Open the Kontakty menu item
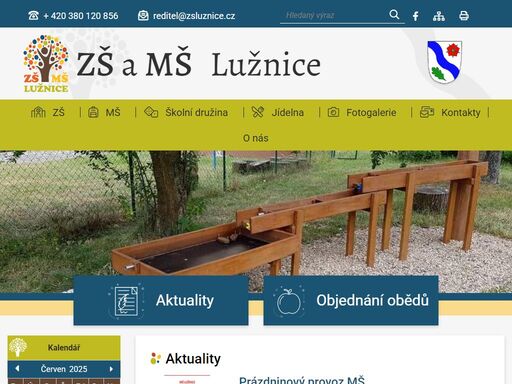This screenshot has width=512, height=384. [x=461, y=113]
